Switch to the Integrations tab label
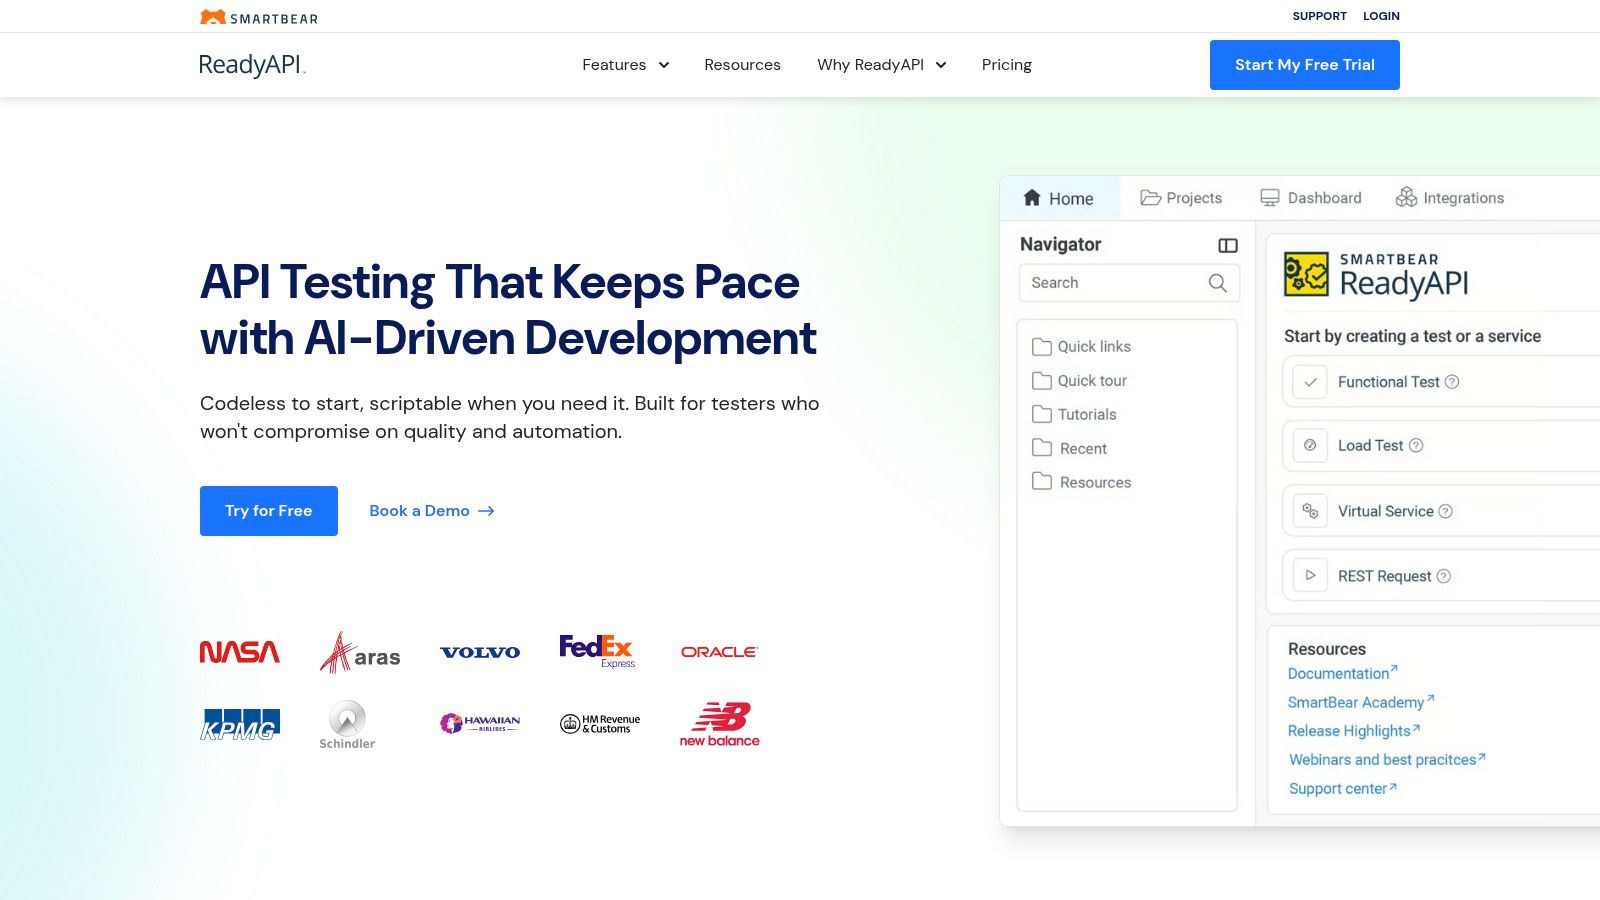Viewport: 1600px width, 900px height. 1463,198
